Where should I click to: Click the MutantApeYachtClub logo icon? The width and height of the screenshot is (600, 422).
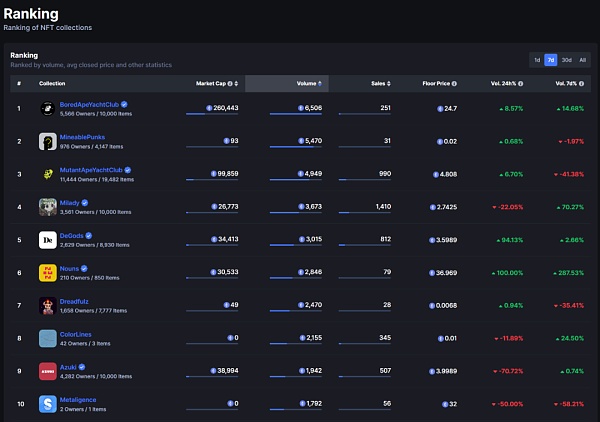(x=47, y=174)
